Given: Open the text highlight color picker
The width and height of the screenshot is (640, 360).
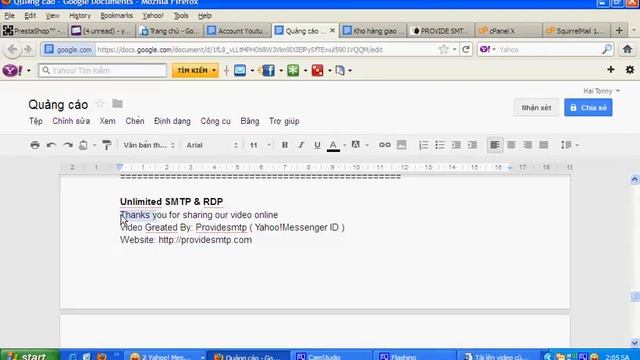Looking at the screenshot, I should pyautogui.click(x=356, y=145).
